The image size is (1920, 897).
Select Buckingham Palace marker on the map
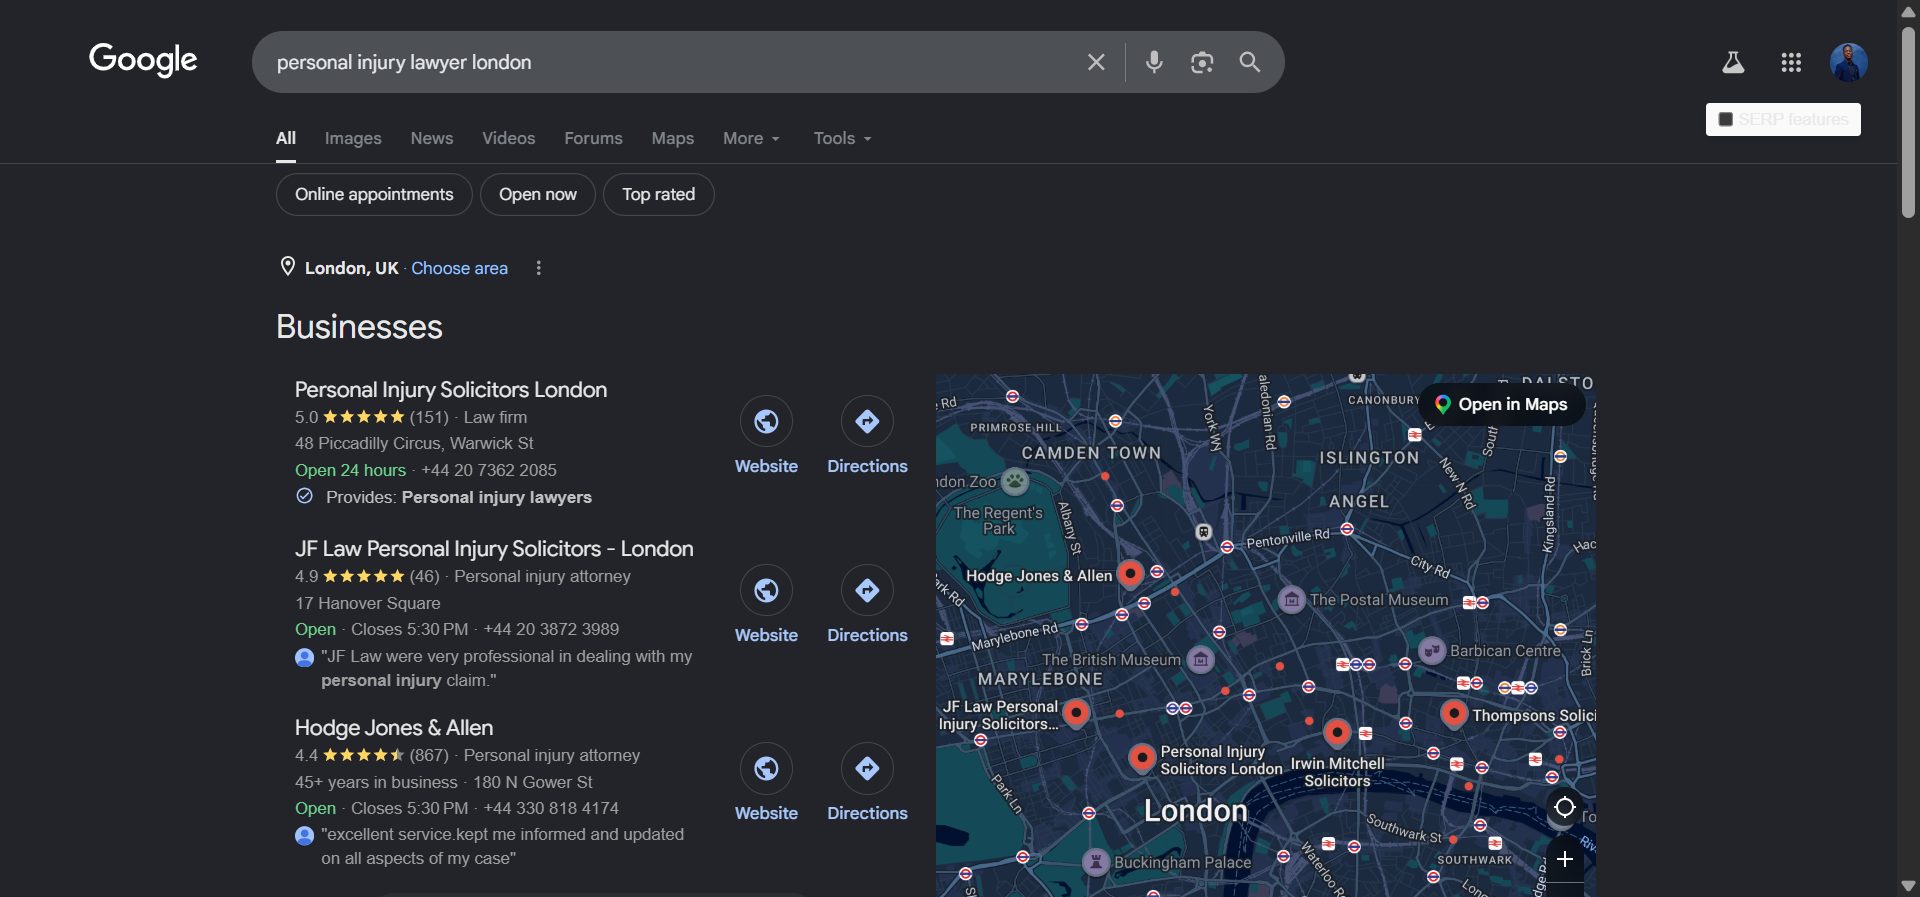(1096, 861)
